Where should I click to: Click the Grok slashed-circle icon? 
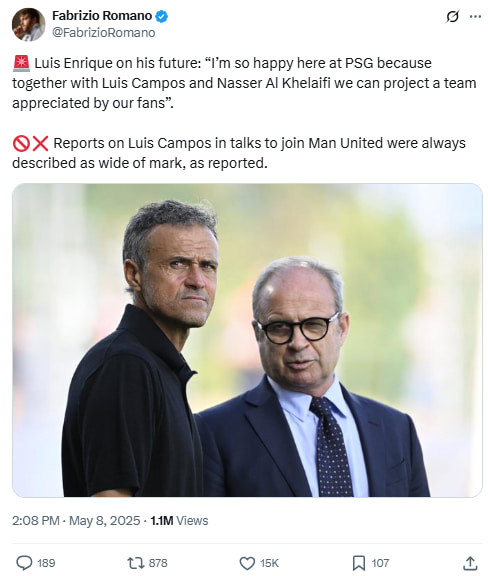pyautogui.click(x=452, y=17)
